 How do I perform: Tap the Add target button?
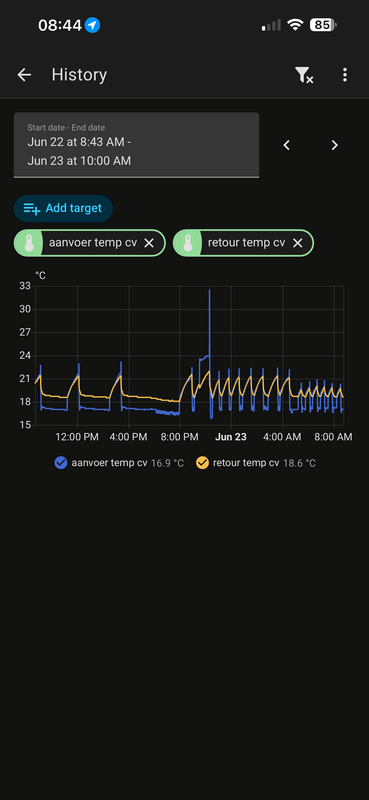[x=63, y=208]
